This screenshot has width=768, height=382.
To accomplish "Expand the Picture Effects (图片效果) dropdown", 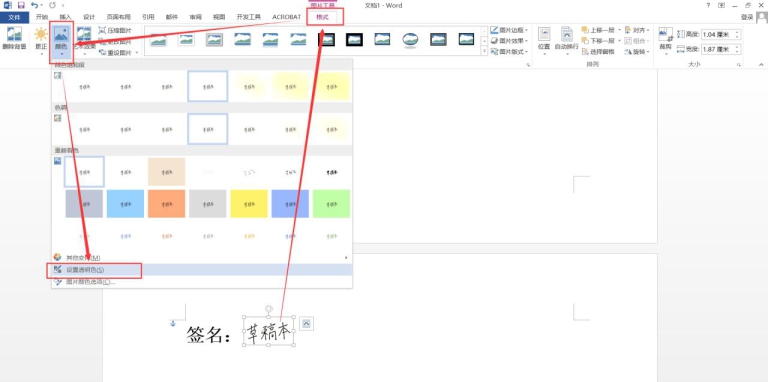I will pos(509,41).
